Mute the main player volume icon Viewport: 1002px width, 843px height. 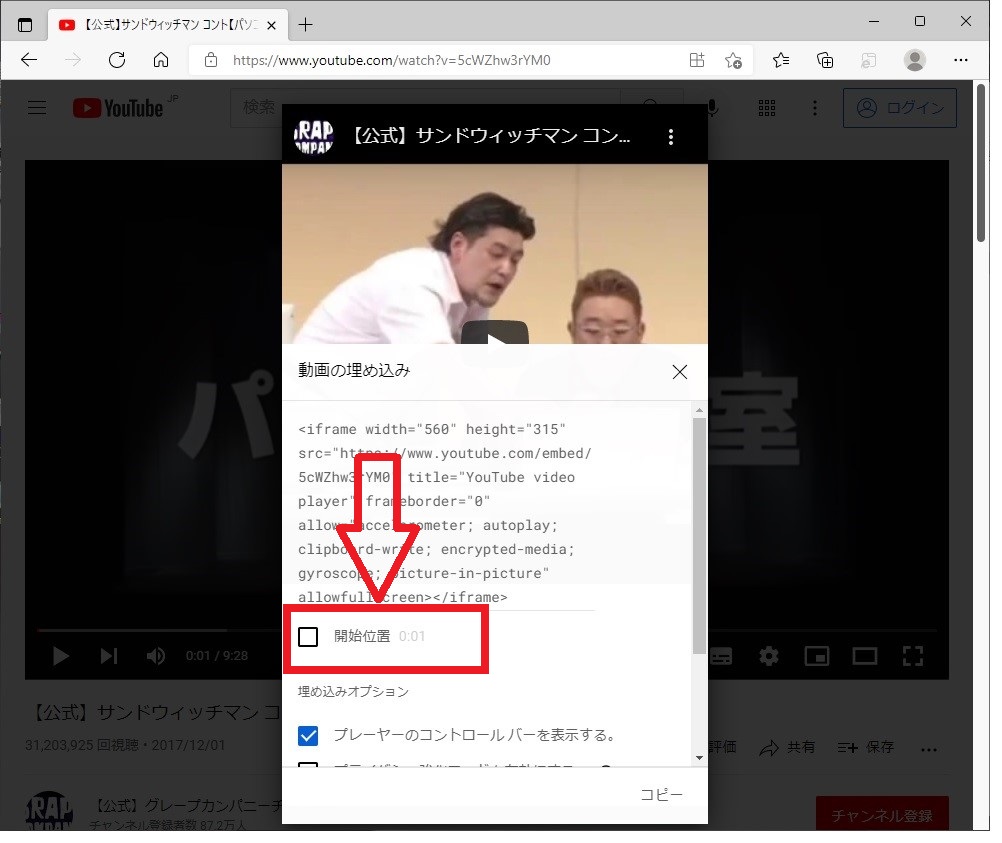click(156, 656)
